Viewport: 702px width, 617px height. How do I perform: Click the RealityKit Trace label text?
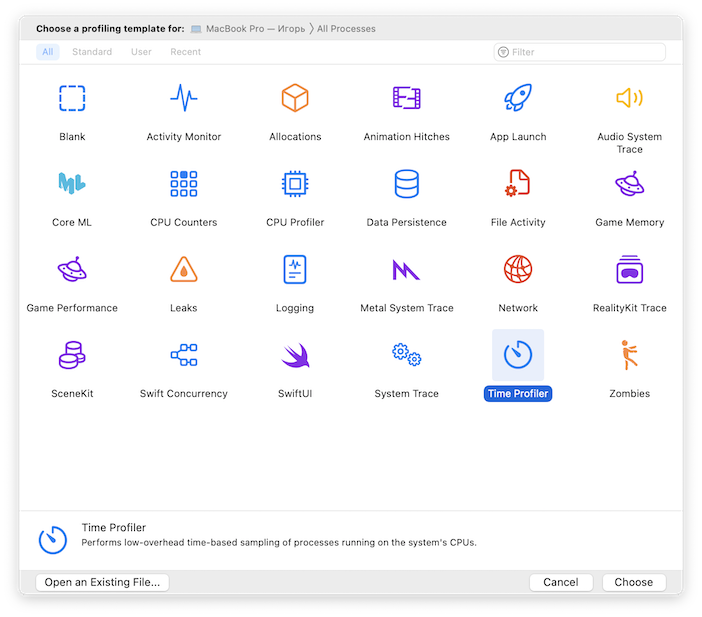(x=629, y=308)
